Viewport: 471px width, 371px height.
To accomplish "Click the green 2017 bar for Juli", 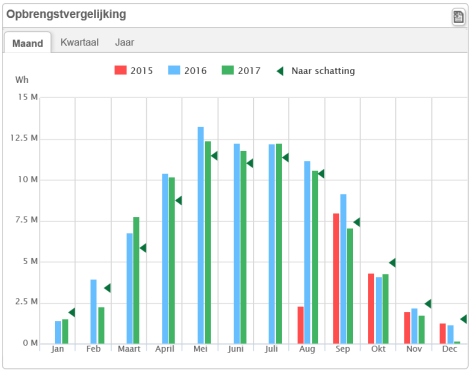I will coord(279,244).
